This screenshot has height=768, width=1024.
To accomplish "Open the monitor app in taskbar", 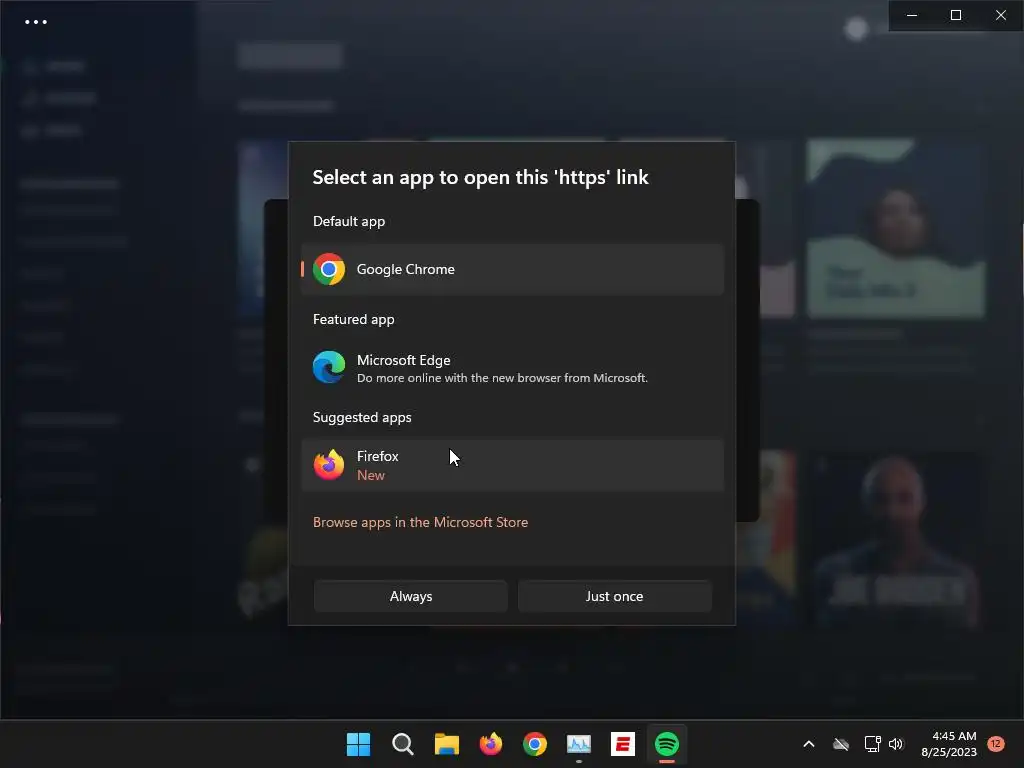I will click(x=579, y=744).
